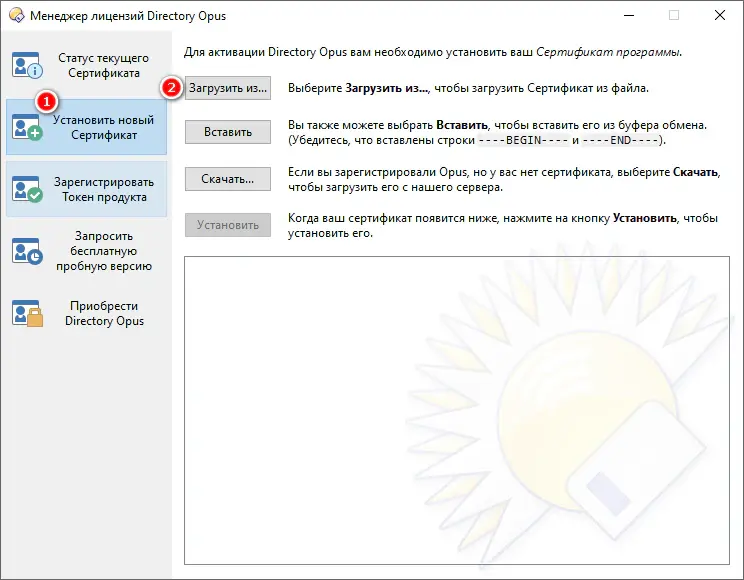Click the register product token icon

point(27,189)
